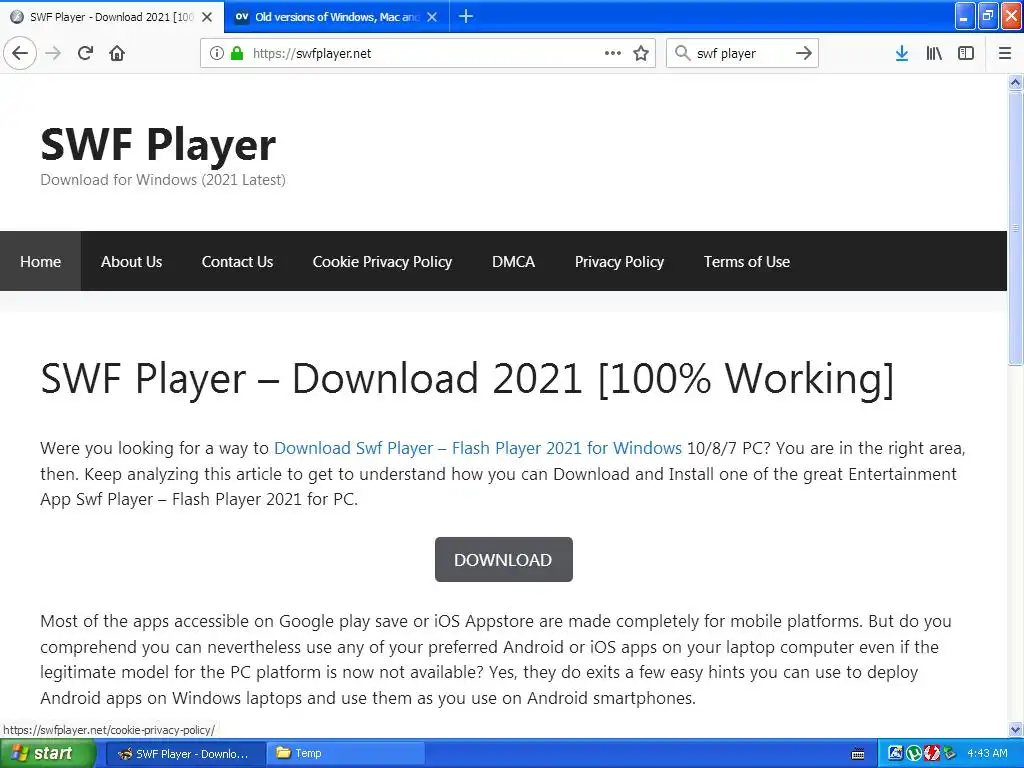Open the Library bookshelf icon
This screenshot has width=1024, height=768.
click(934, 53)
